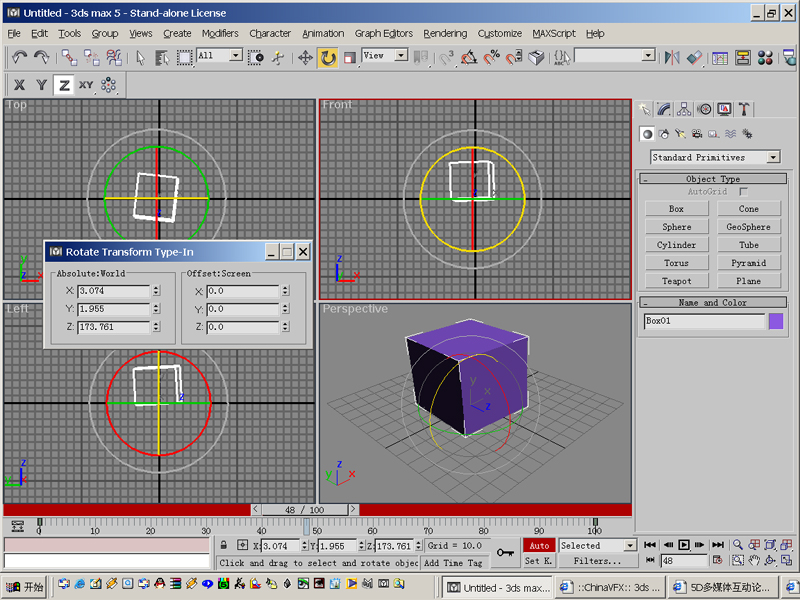
Task: Toggle the Angle Snap button
Action: pos(469,57)
